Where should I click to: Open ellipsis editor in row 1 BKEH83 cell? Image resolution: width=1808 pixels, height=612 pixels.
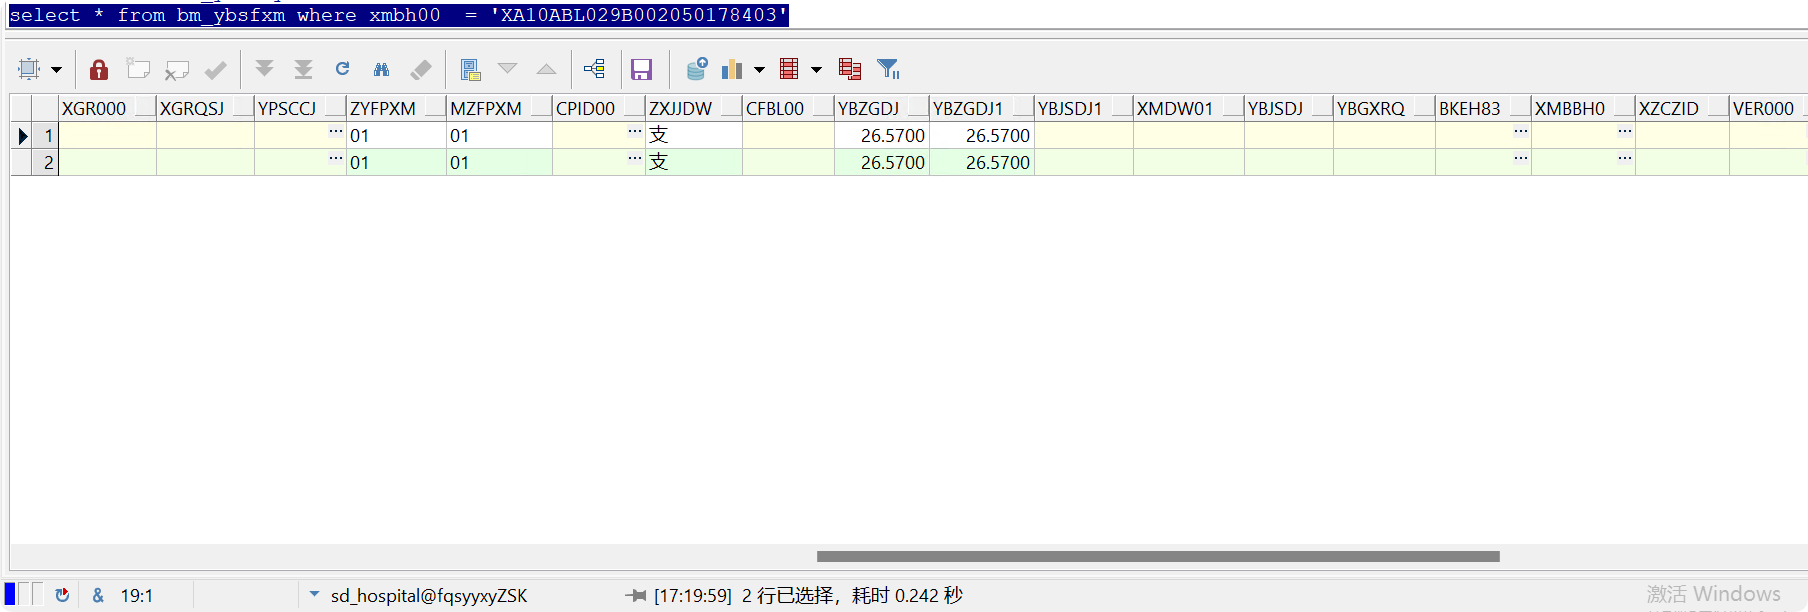click(1521, 131)
